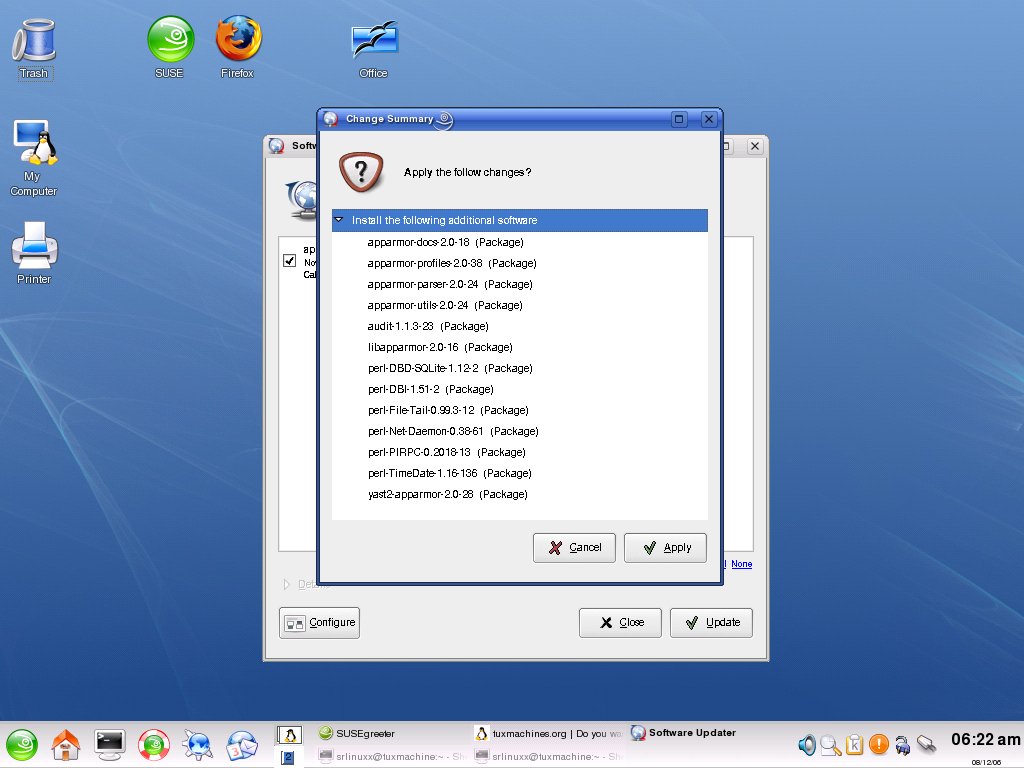Open the search magnifier tray icon
The height and width of the screenshot is (768, 1024).
831,744
